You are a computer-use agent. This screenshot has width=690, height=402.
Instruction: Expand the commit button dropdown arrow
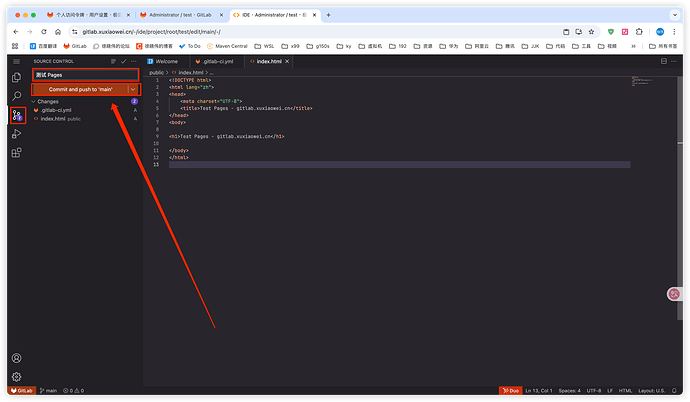133,89
